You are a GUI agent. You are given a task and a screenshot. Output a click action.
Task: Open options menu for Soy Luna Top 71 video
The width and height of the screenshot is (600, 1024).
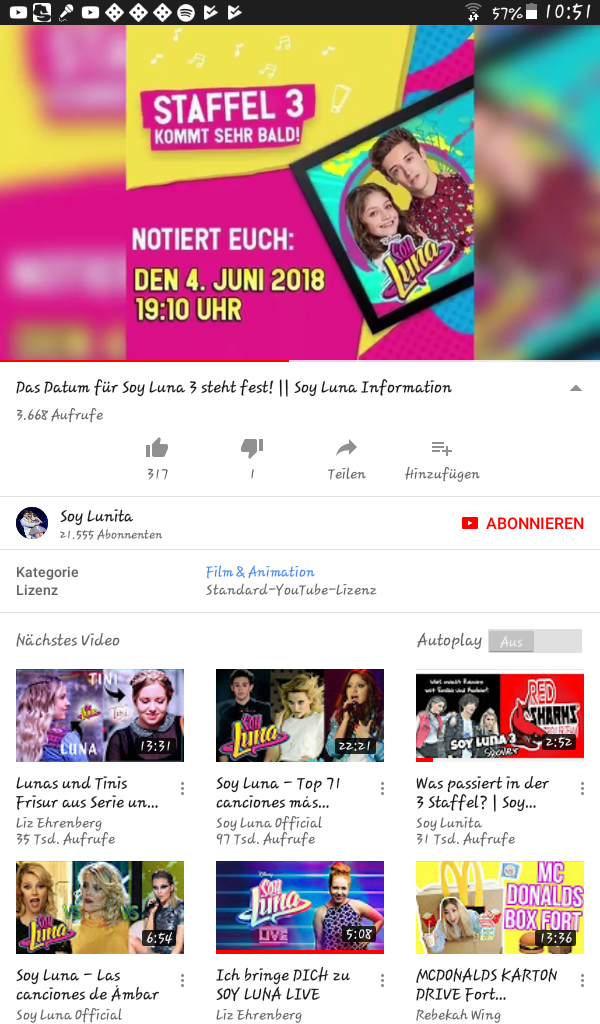point(382,789)
